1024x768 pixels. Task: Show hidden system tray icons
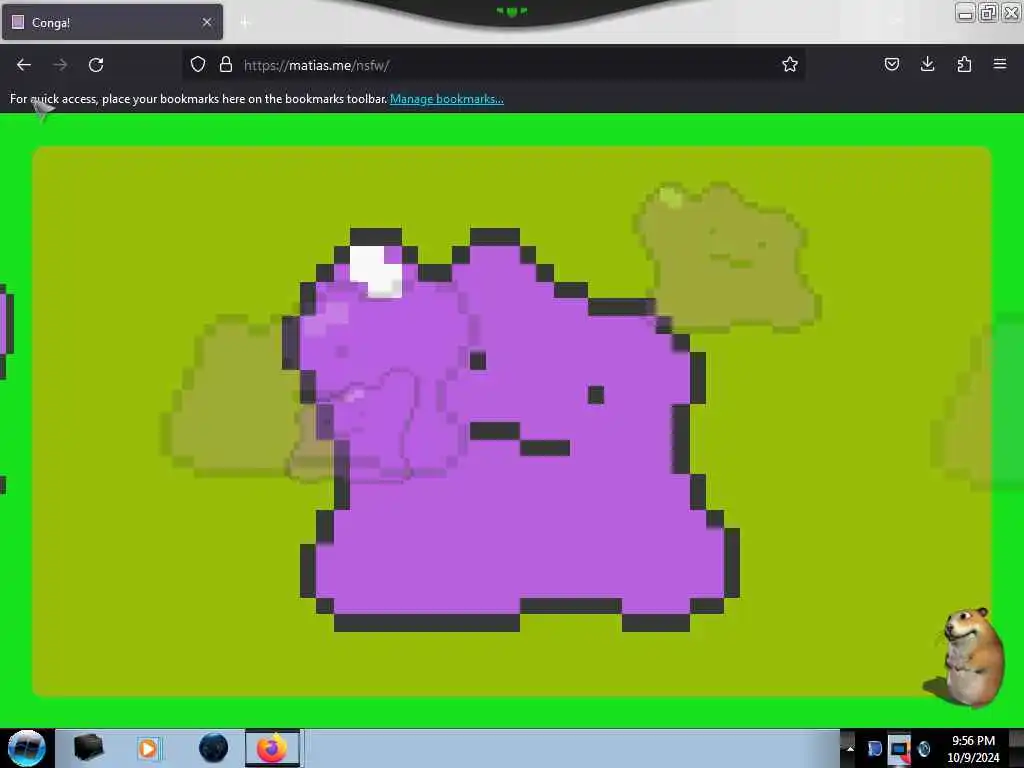pos(850,748)
